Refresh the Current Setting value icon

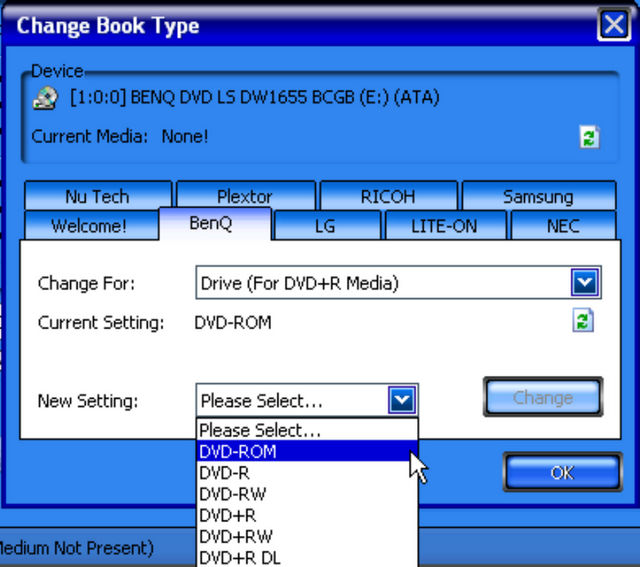click(x=583, y=320)
